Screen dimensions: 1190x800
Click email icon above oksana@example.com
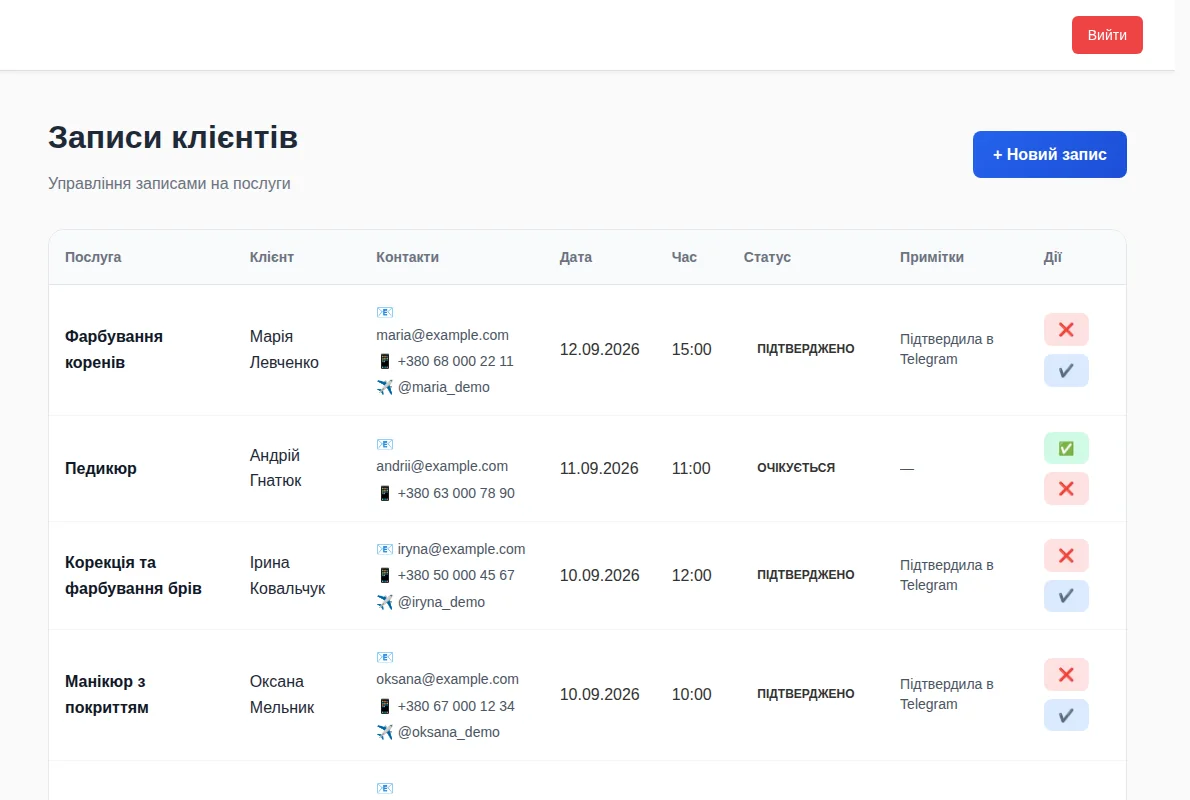(x=385, y=657)
